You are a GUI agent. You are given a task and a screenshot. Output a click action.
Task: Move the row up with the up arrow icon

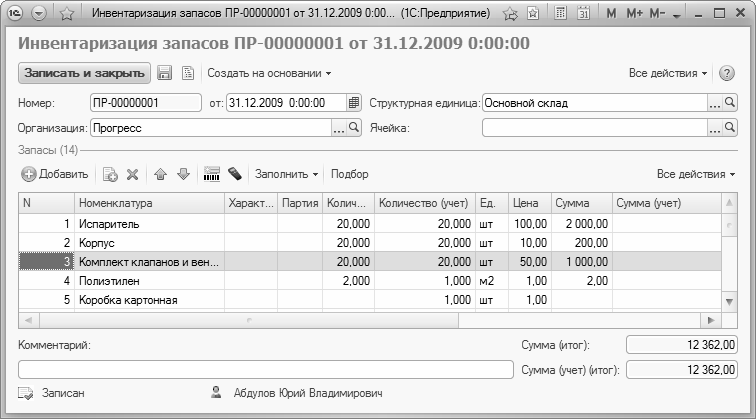(x=160, y=174)
